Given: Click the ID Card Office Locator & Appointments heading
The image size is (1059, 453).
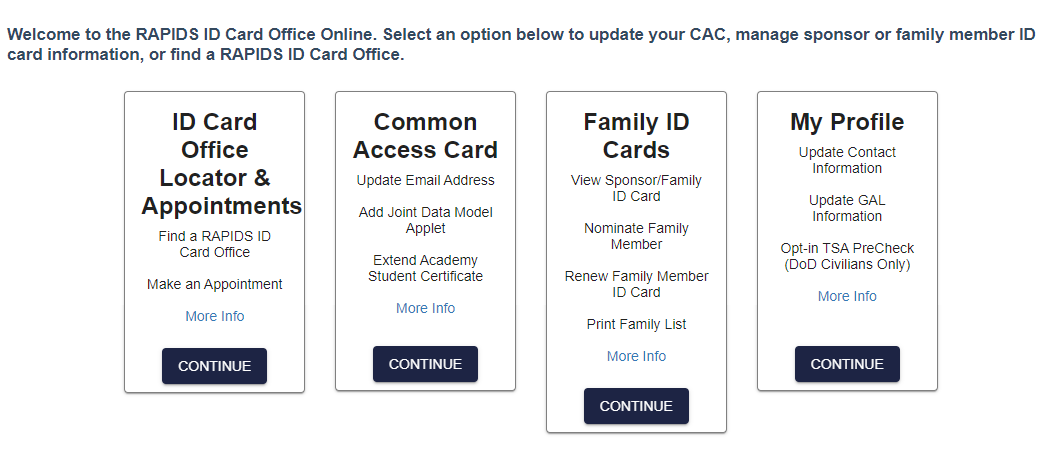Looking at the screenshot, I should [214, 164].
